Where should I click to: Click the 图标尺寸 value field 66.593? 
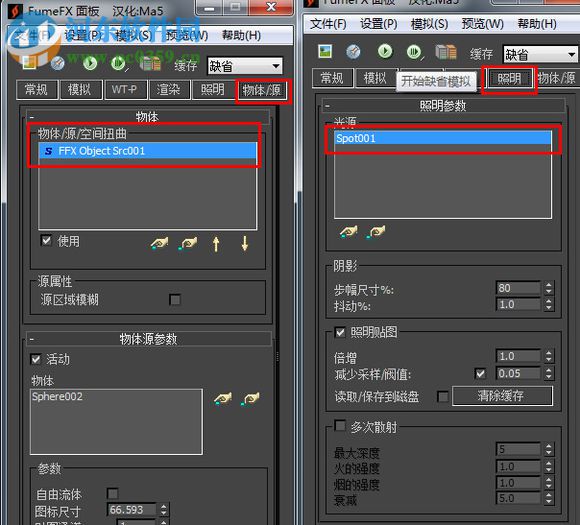point(132,510)
